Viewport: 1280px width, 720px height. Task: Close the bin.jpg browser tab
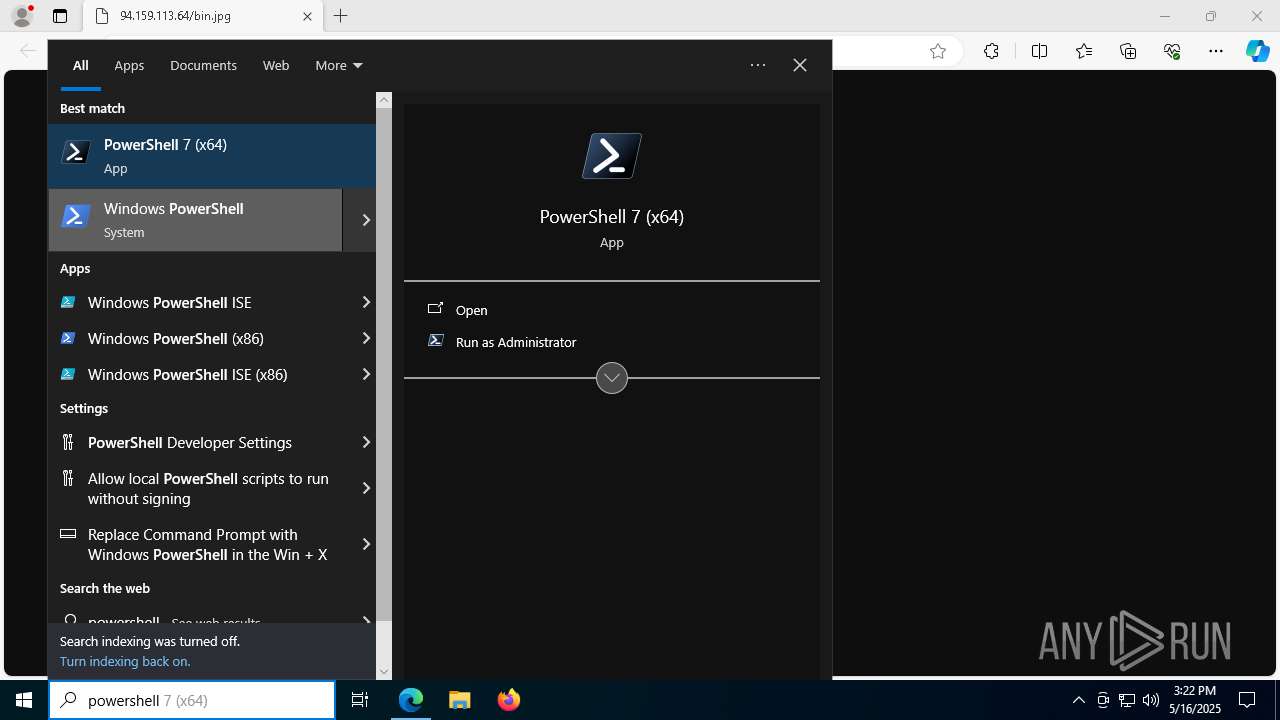[x=307, y=16]
